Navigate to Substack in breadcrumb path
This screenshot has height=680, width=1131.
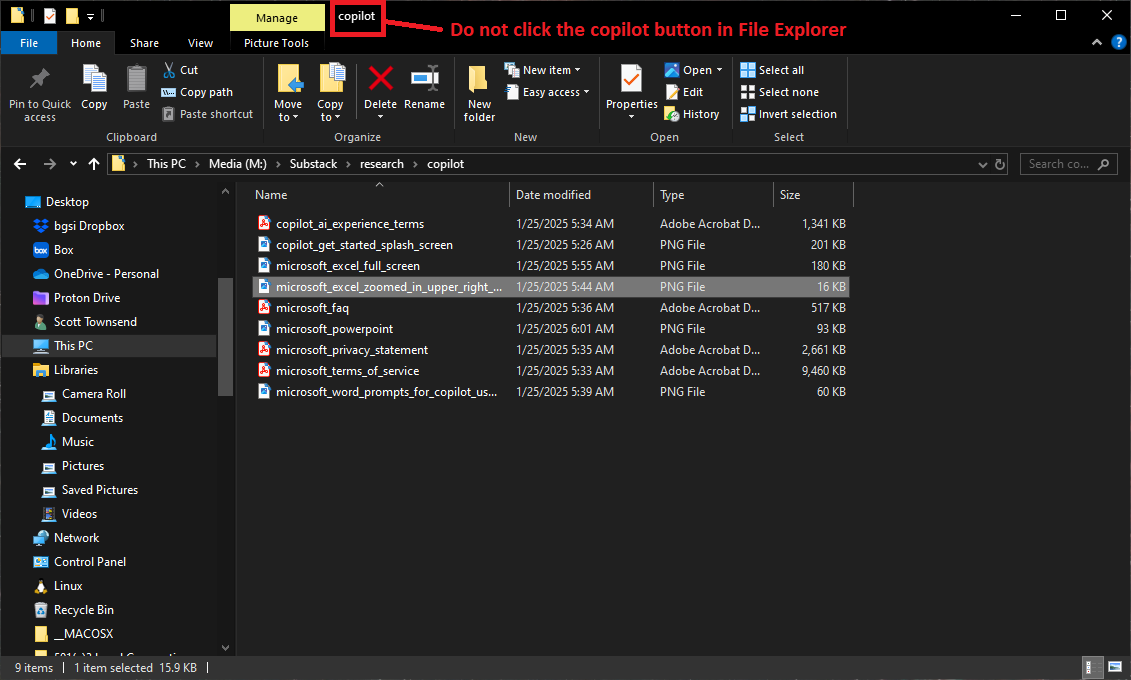(x=313, y=164)
